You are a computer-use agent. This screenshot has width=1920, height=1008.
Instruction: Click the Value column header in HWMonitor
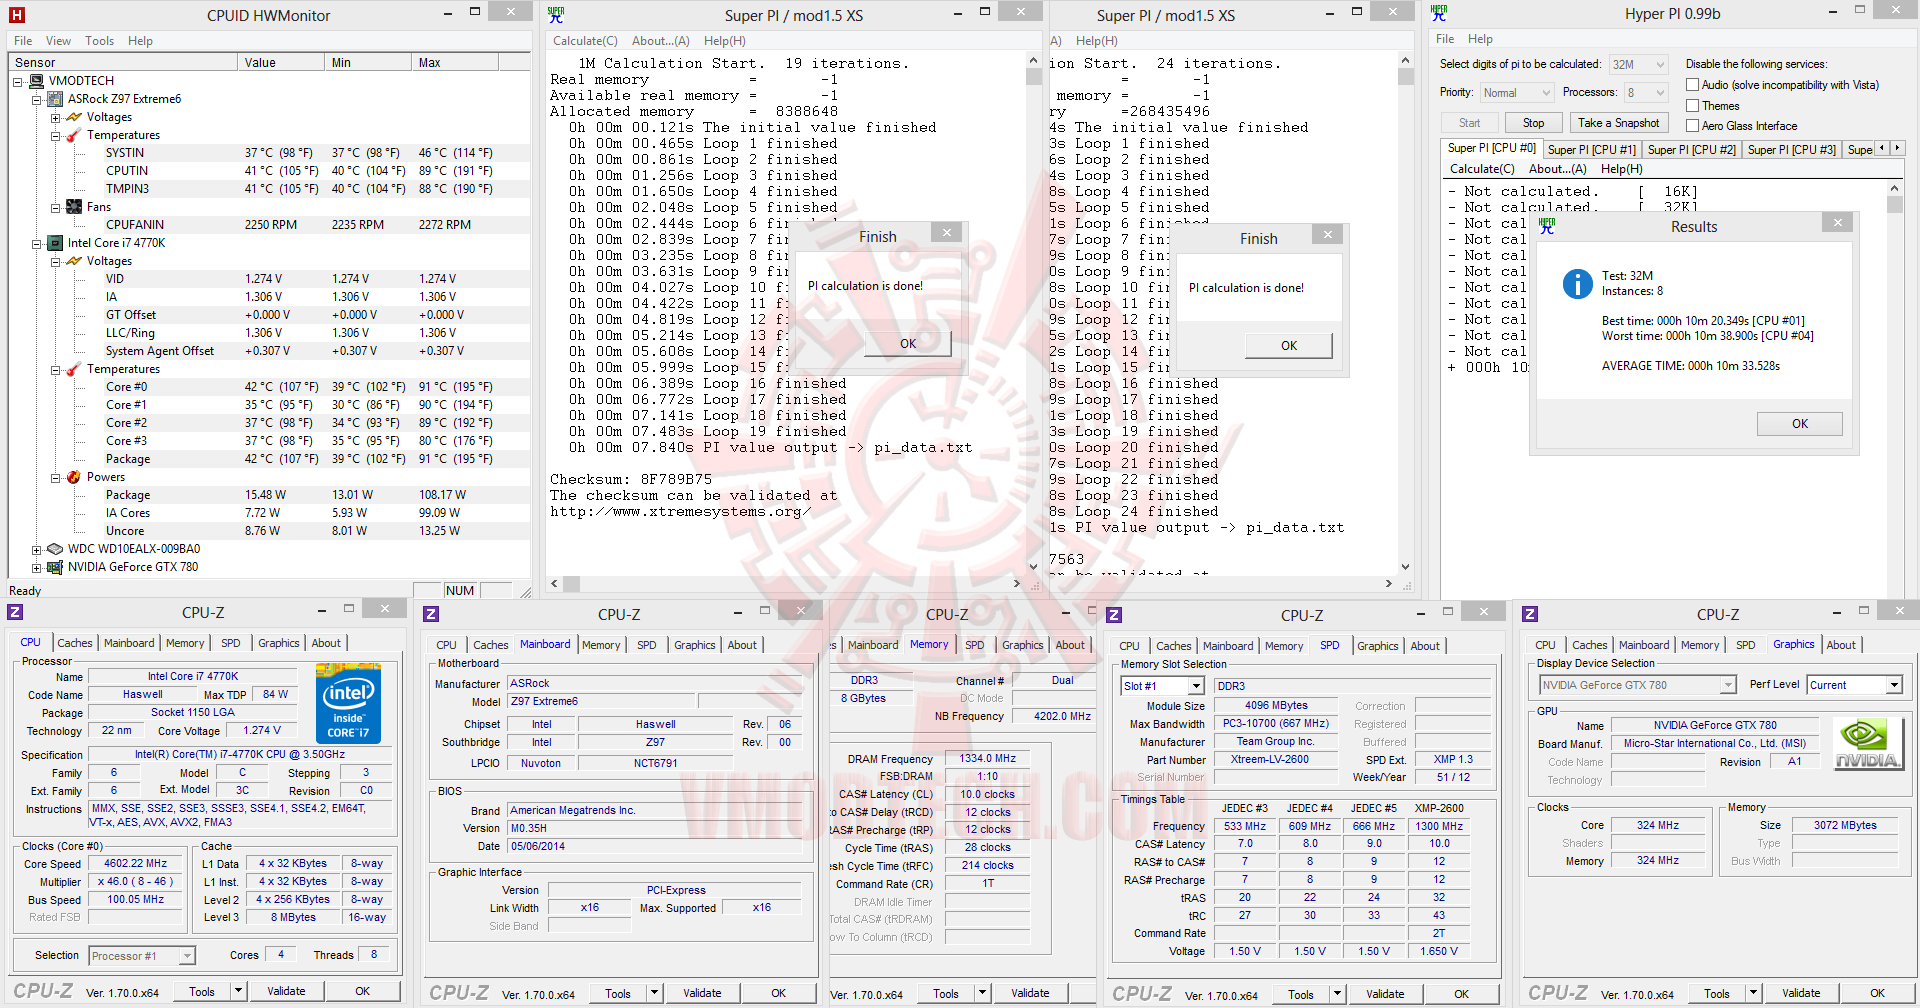coord(282,62)
